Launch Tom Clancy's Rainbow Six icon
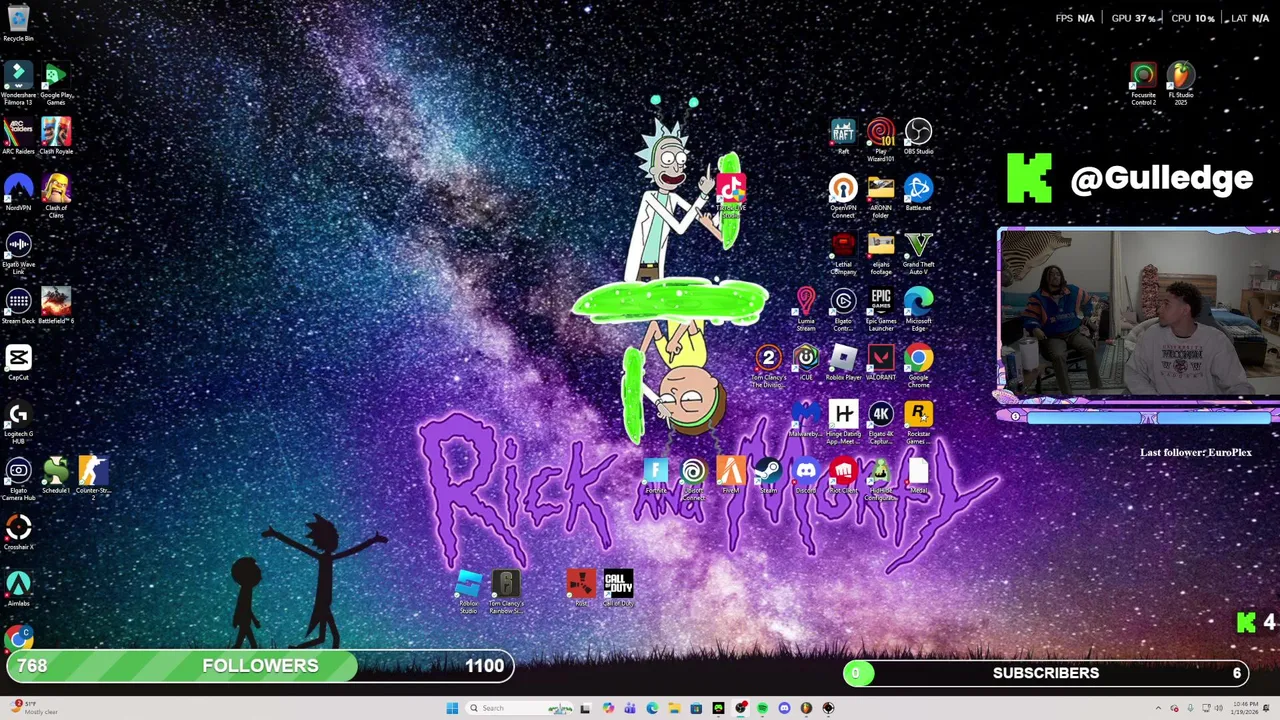Image resolution: width=1280 pixels, height=720 pixels. coord(506,591)
